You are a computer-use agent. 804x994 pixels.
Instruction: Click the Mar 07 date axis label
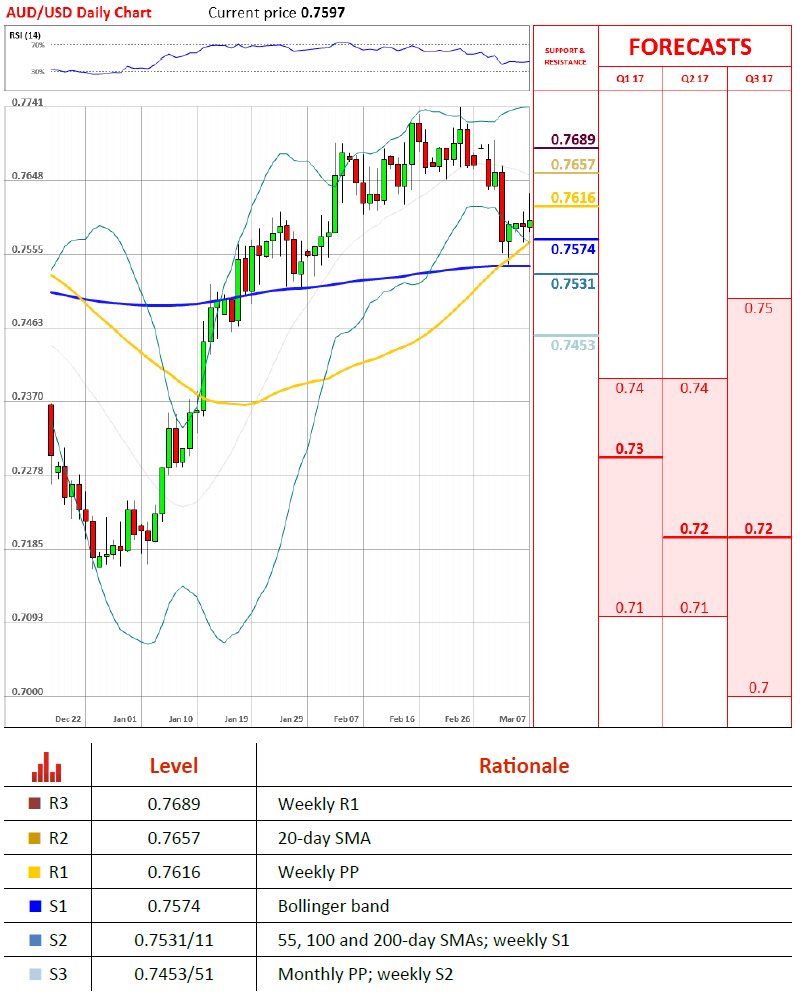click(512, 719)
